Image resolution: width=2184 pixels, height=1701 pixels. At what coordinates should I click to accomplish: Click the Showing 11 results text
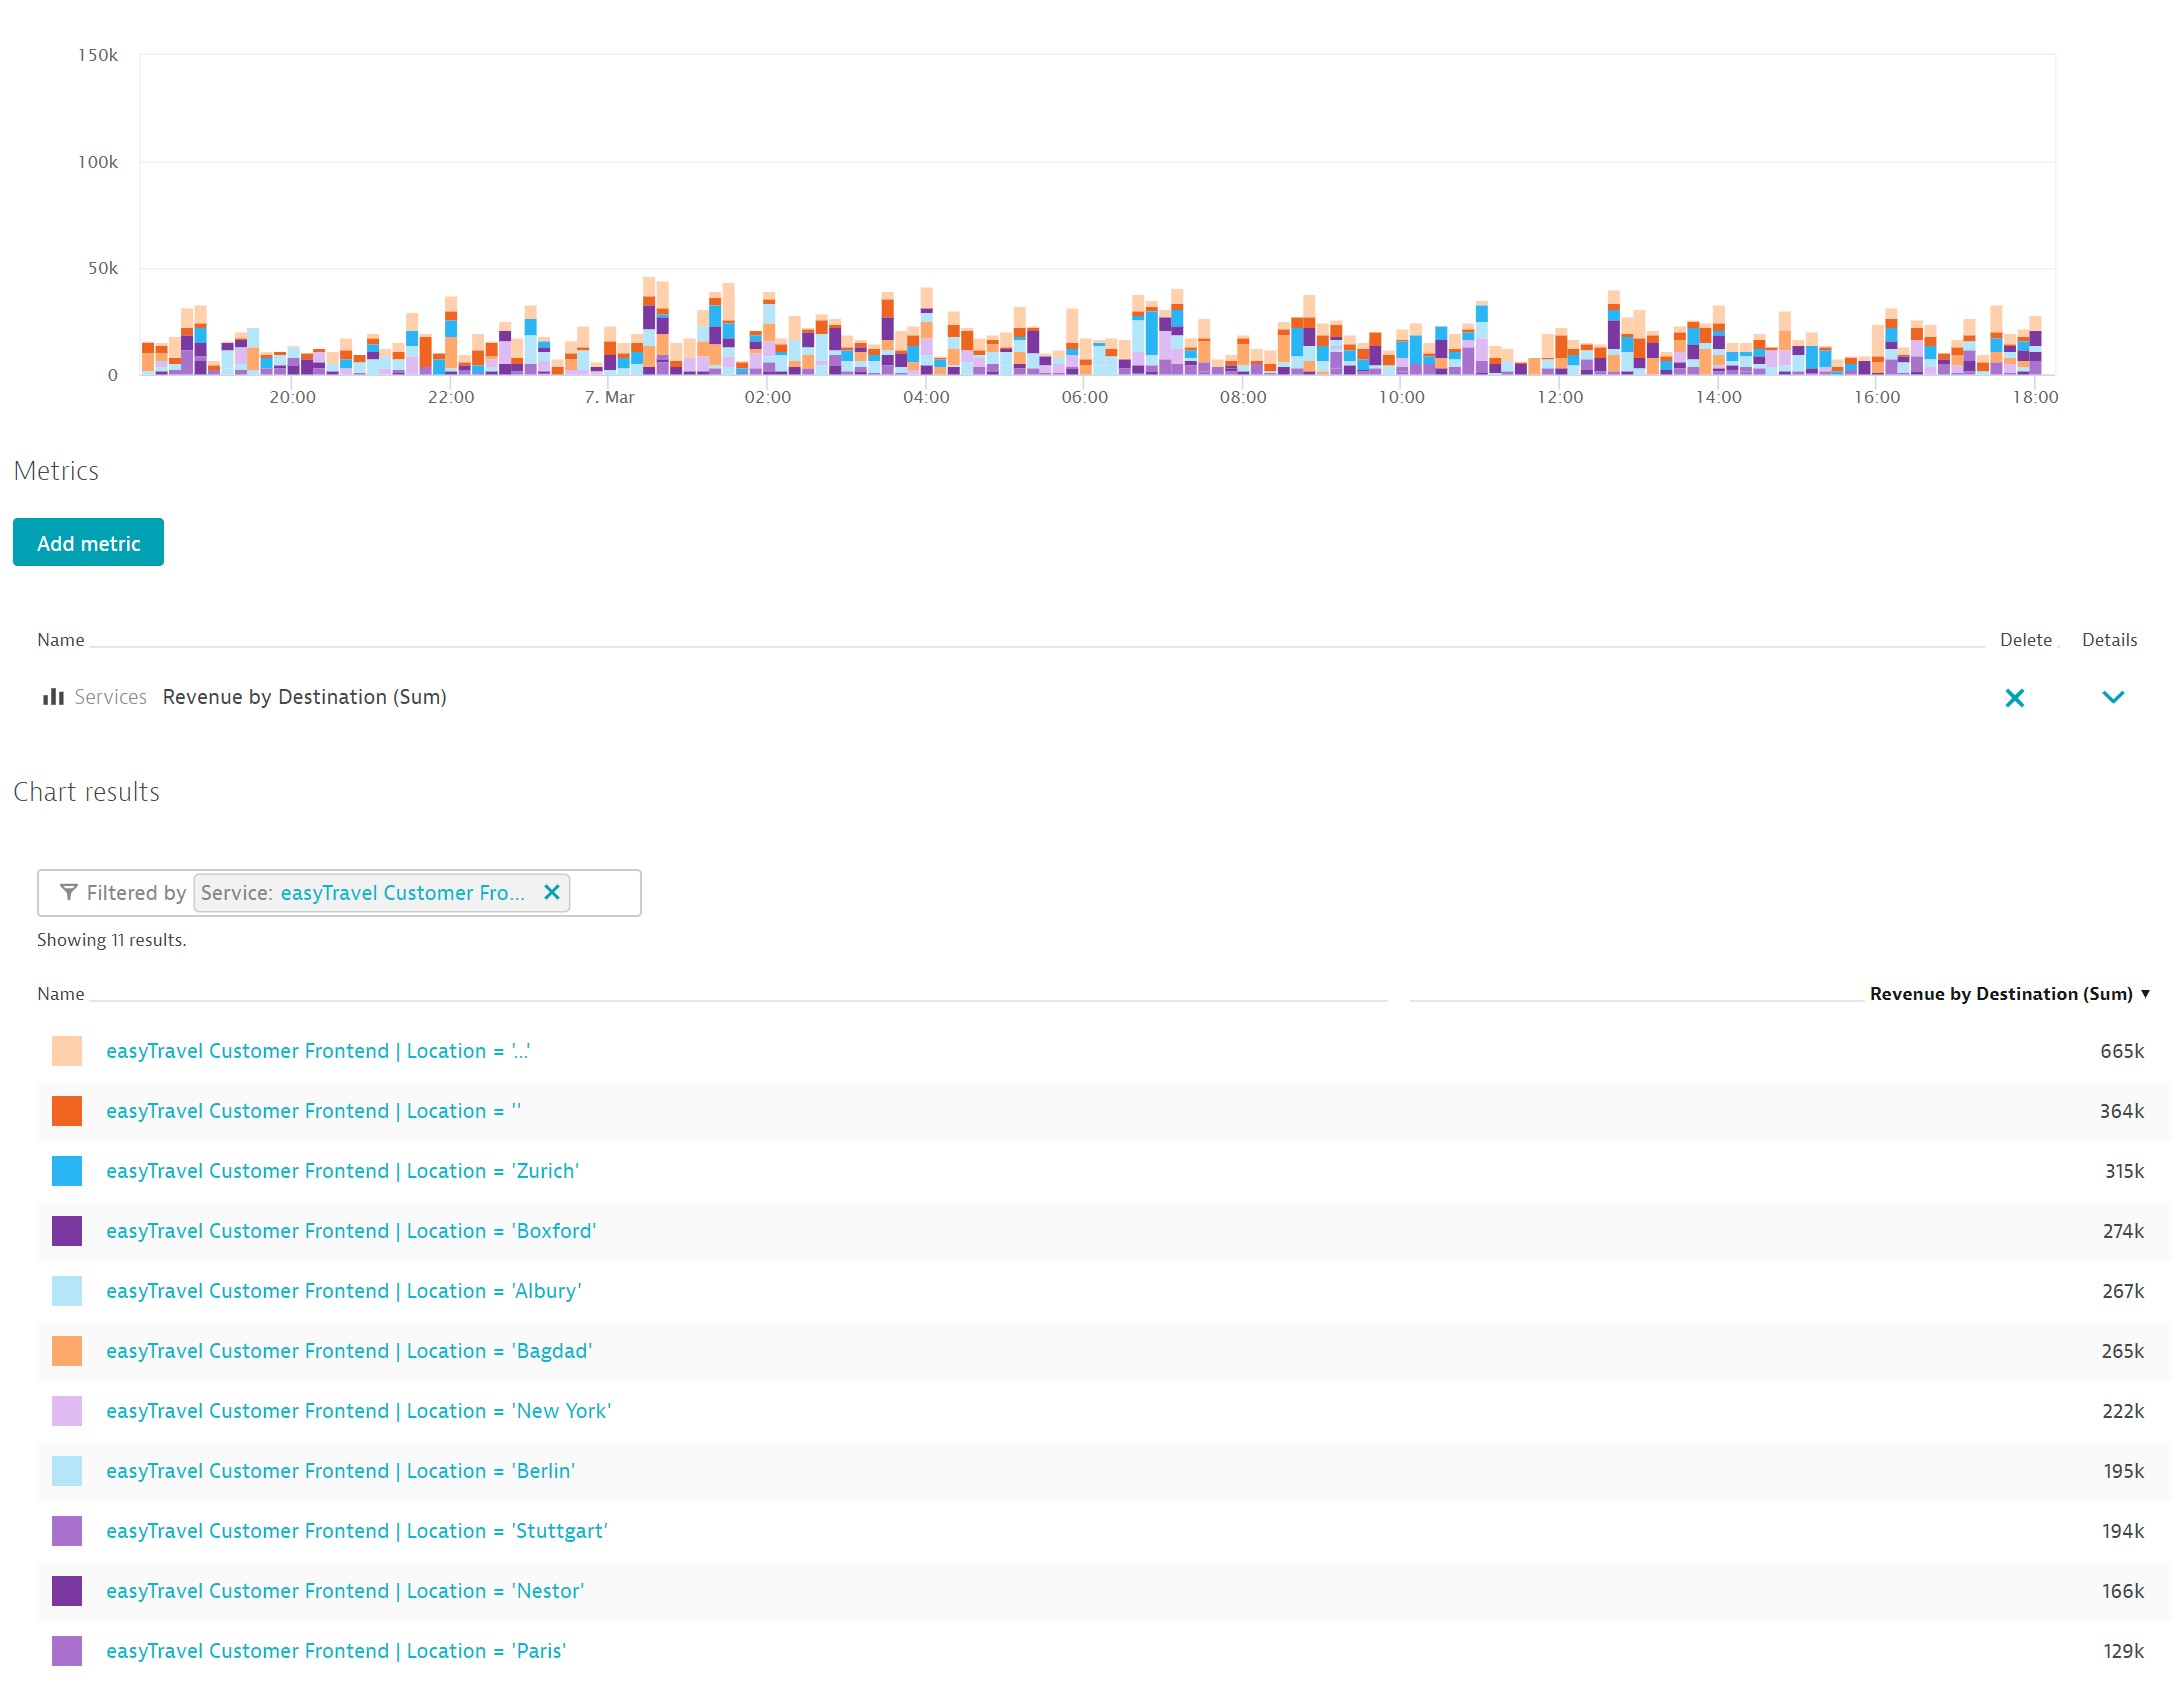pos(111,940)
